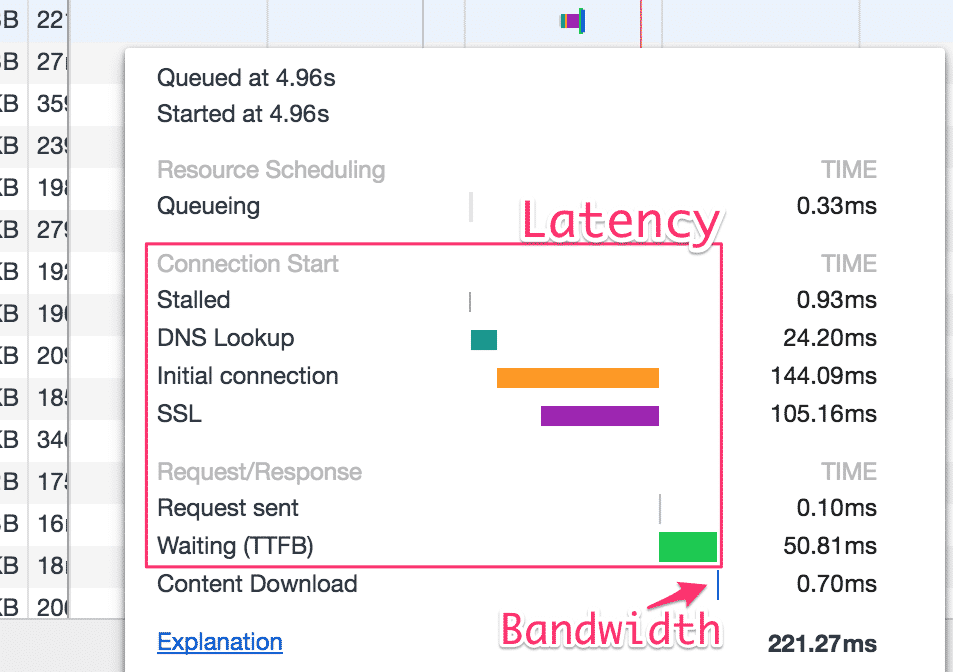The height and width of the screenshot is (672, 953).
Task: Click the red vertical timeline marker line
Action: 640,22
